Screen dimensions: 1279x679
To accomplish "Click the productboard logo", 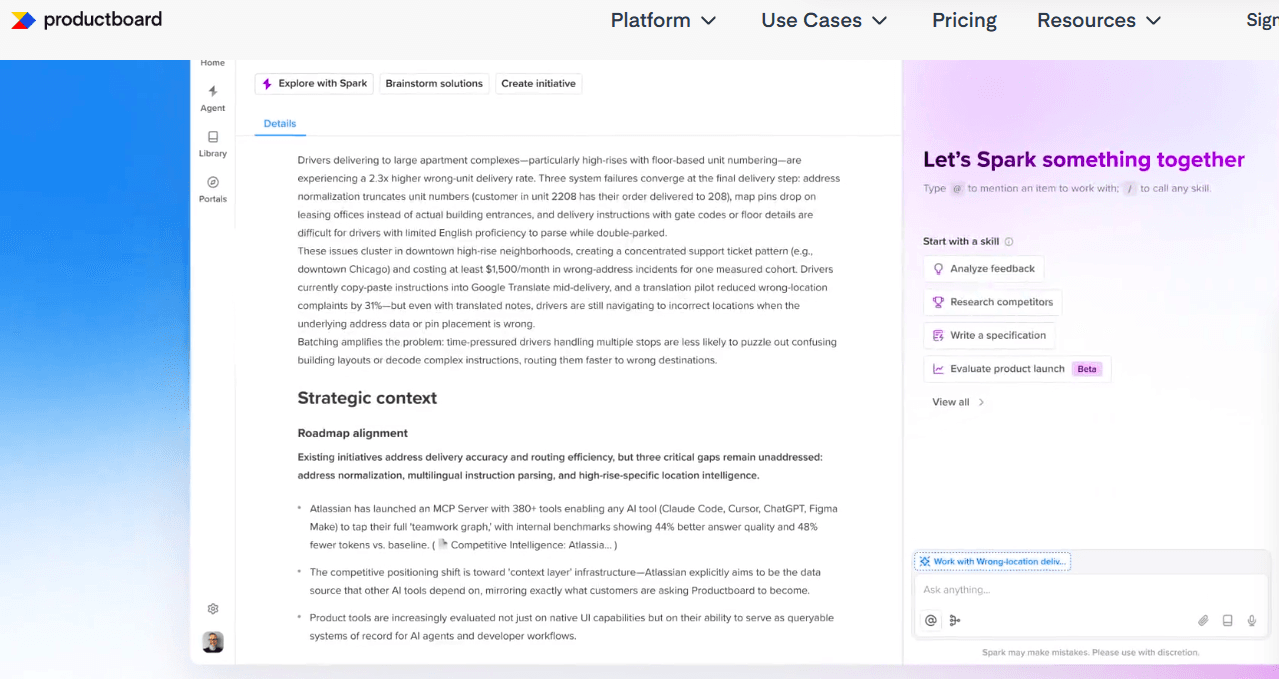I will (x=86, y=20).
